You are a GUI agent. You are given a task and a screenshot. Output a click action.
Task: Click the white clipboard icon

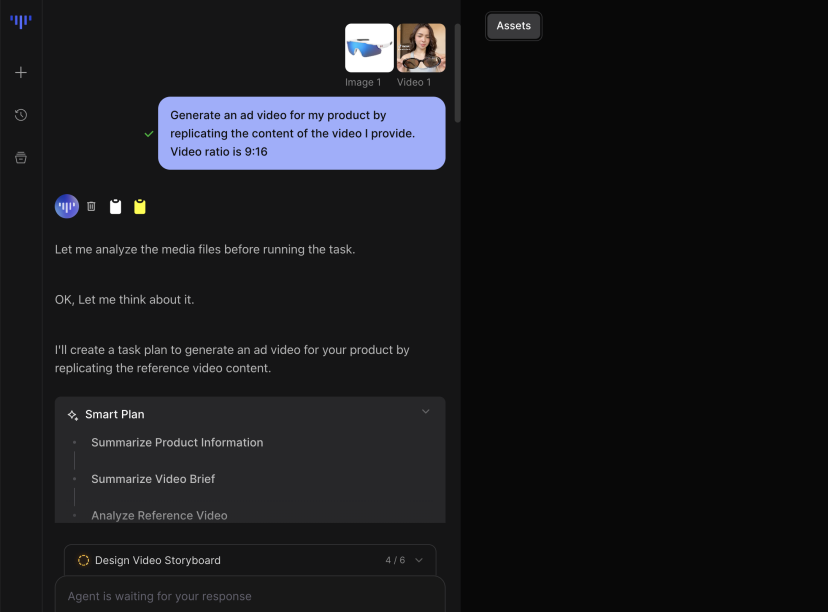coord(116,206)
